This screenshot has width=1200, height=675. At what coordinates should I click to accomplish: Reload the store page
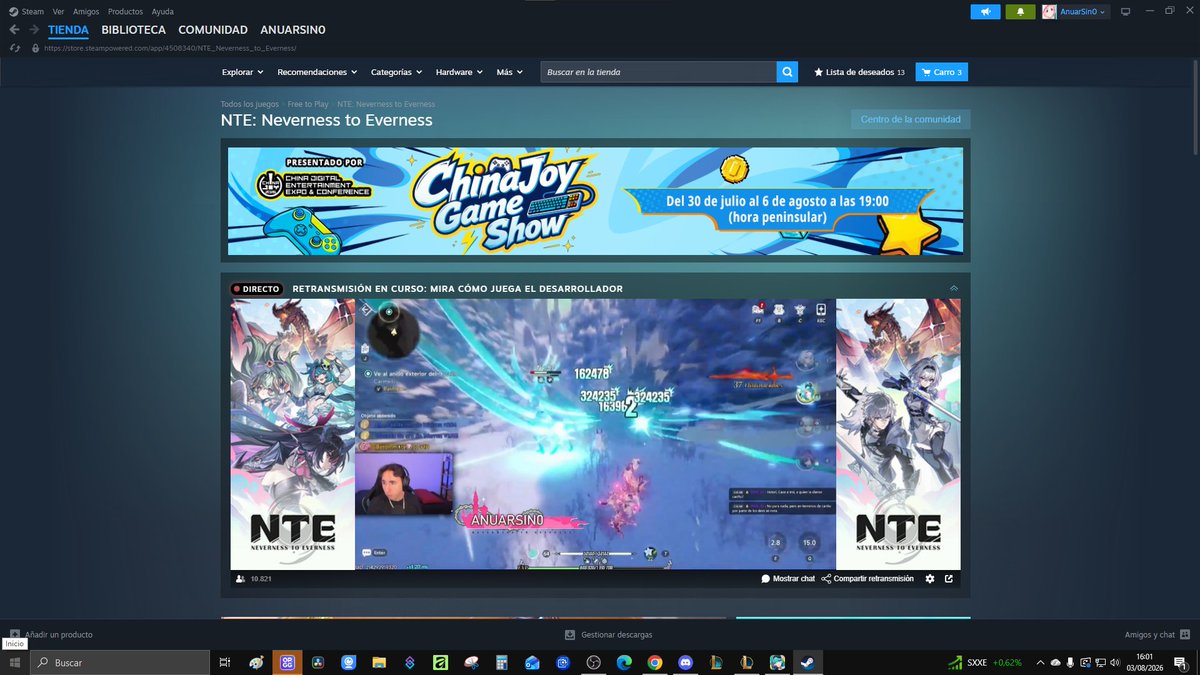point(14,47)
